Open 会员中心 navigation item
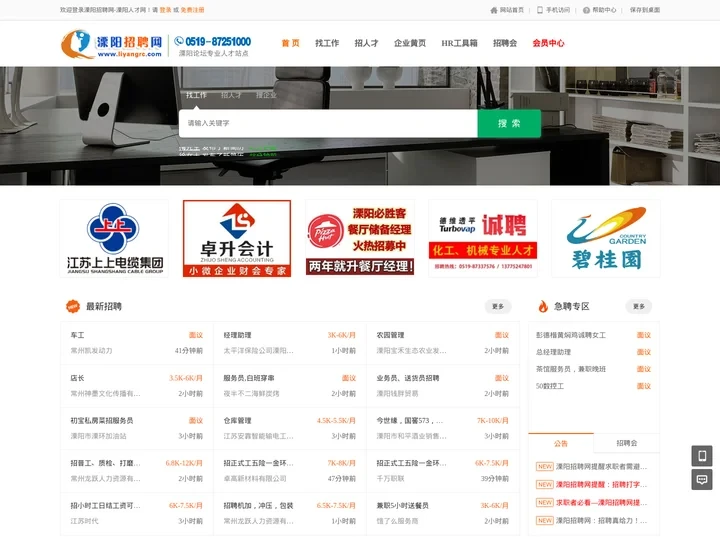Screen dimensions: 720x540 (548, 43)
